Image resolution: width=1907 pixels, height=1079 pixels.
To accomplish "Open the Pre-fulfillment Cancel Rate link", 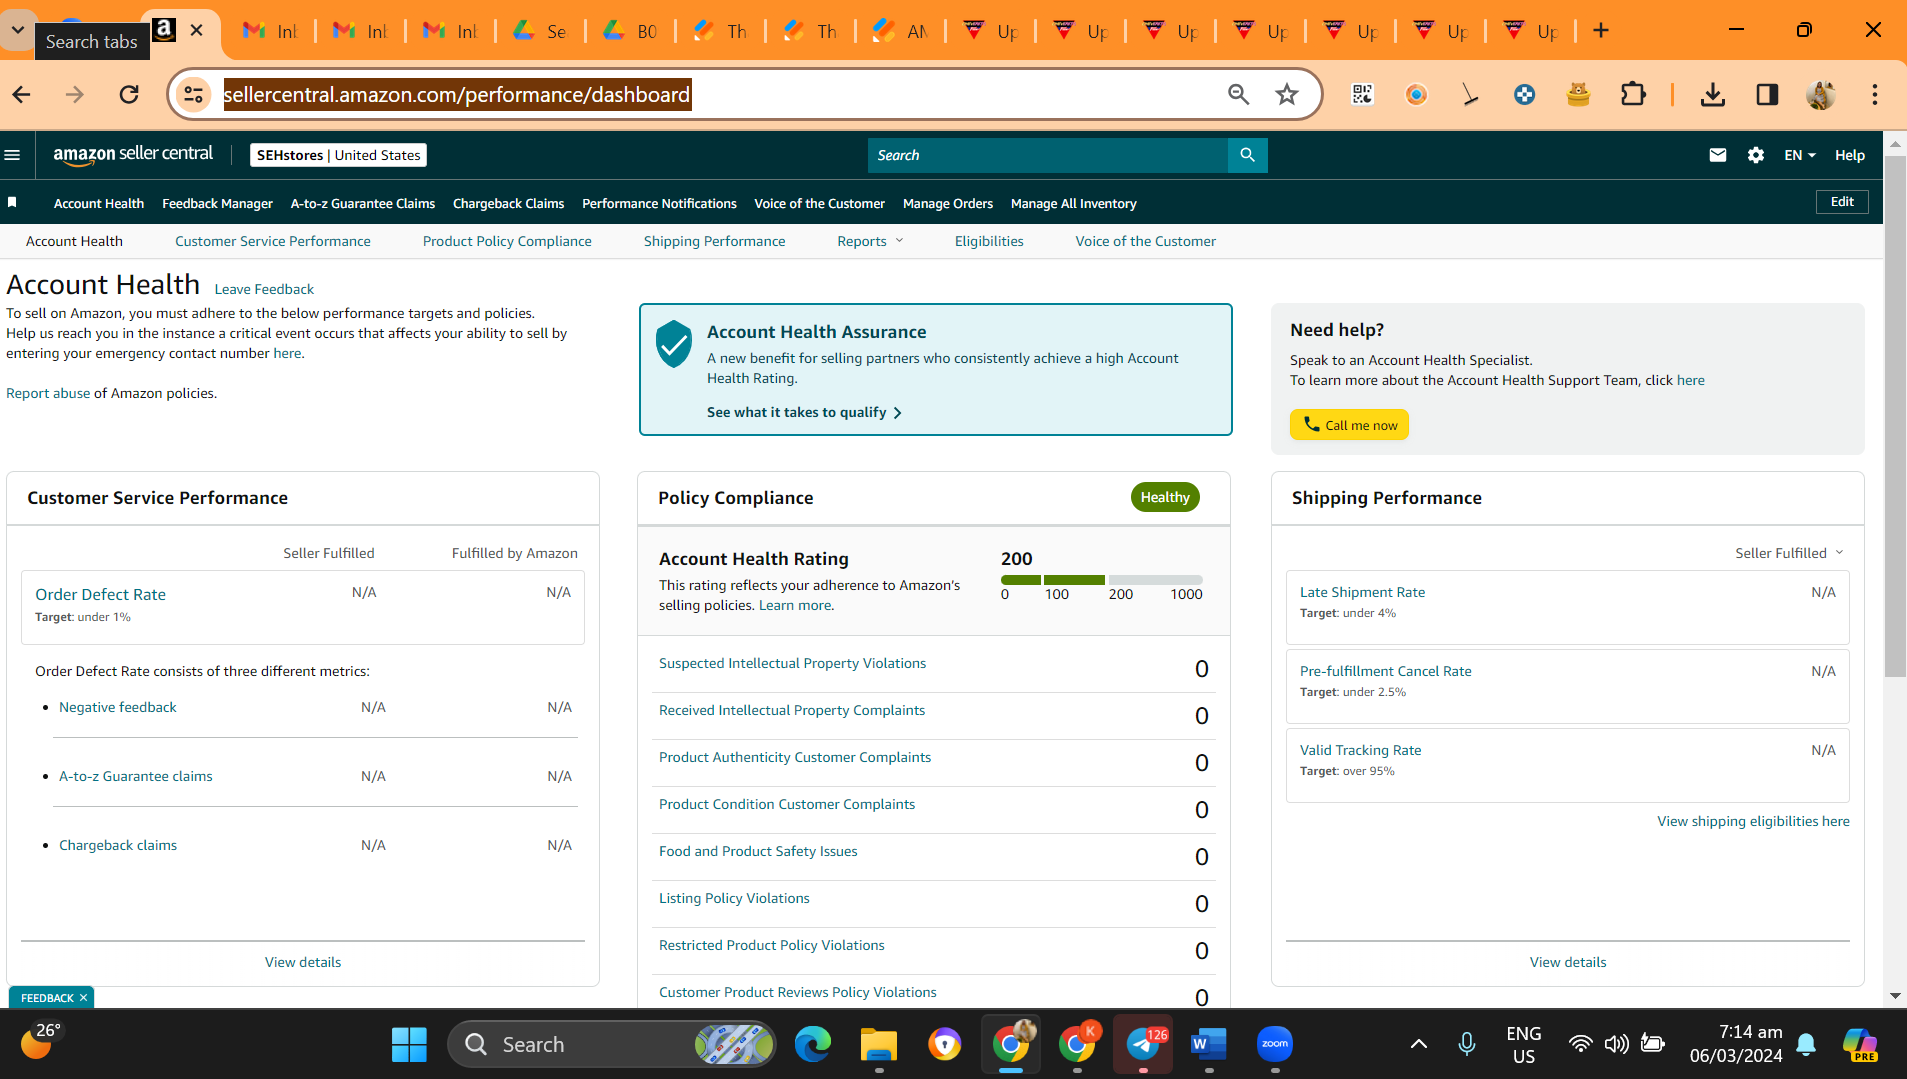I will [1385, 671].
